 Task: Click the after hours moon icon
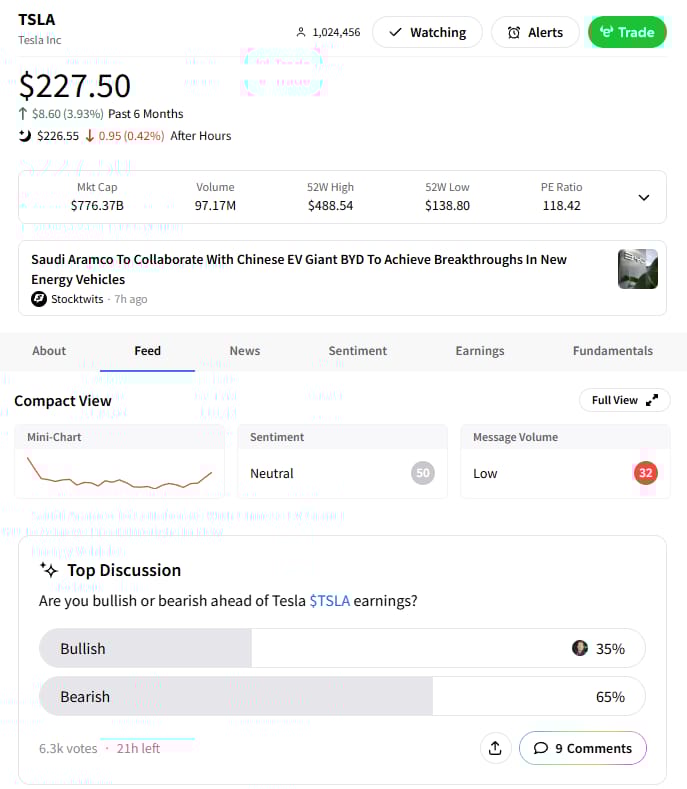point(25,136)
